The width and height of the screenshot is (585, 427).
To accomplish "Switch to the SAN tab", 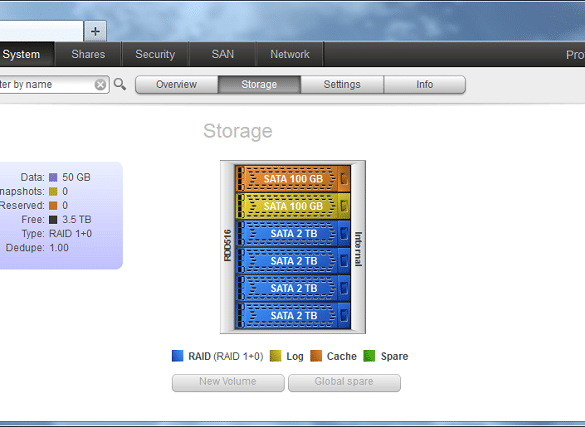I will (223, 54).
